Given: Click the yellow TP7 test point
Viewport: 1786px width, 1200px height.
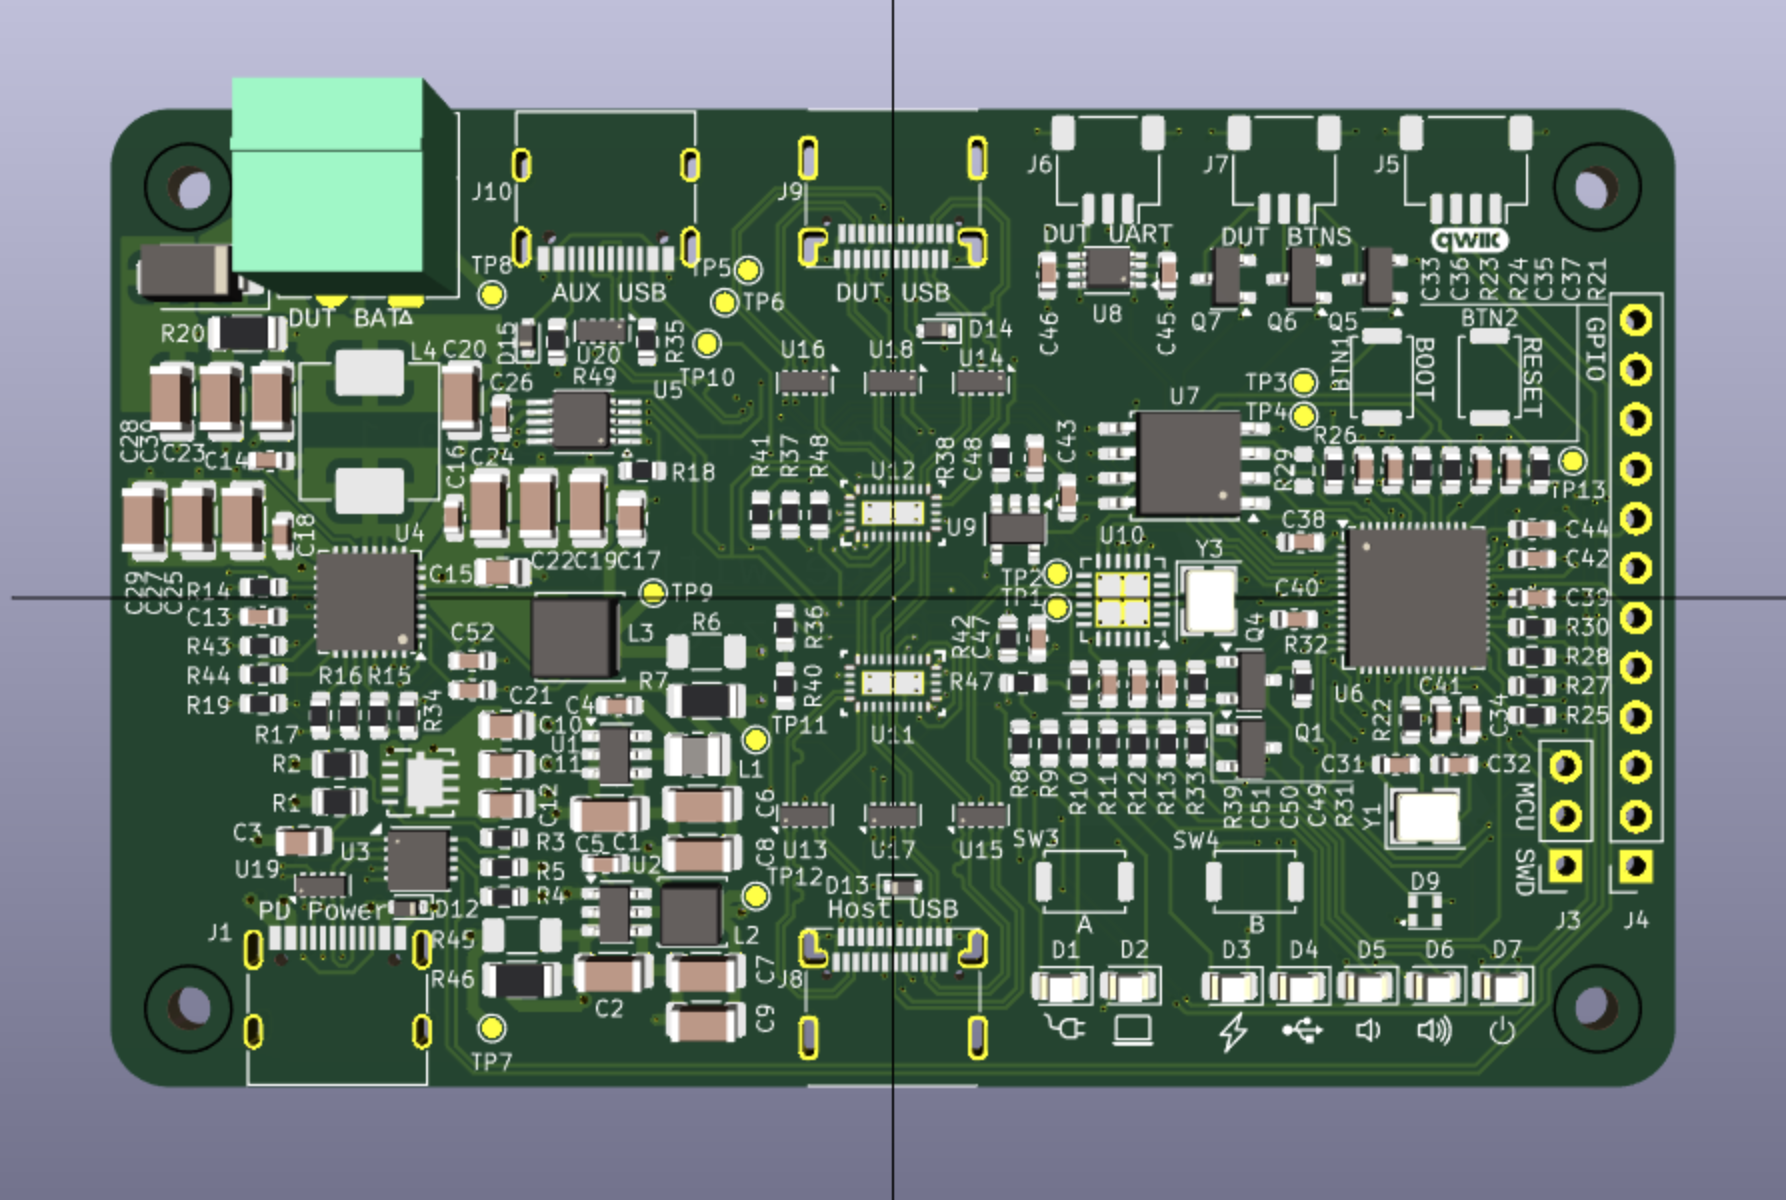Looking at the screenshot, I should [491, 1028].
